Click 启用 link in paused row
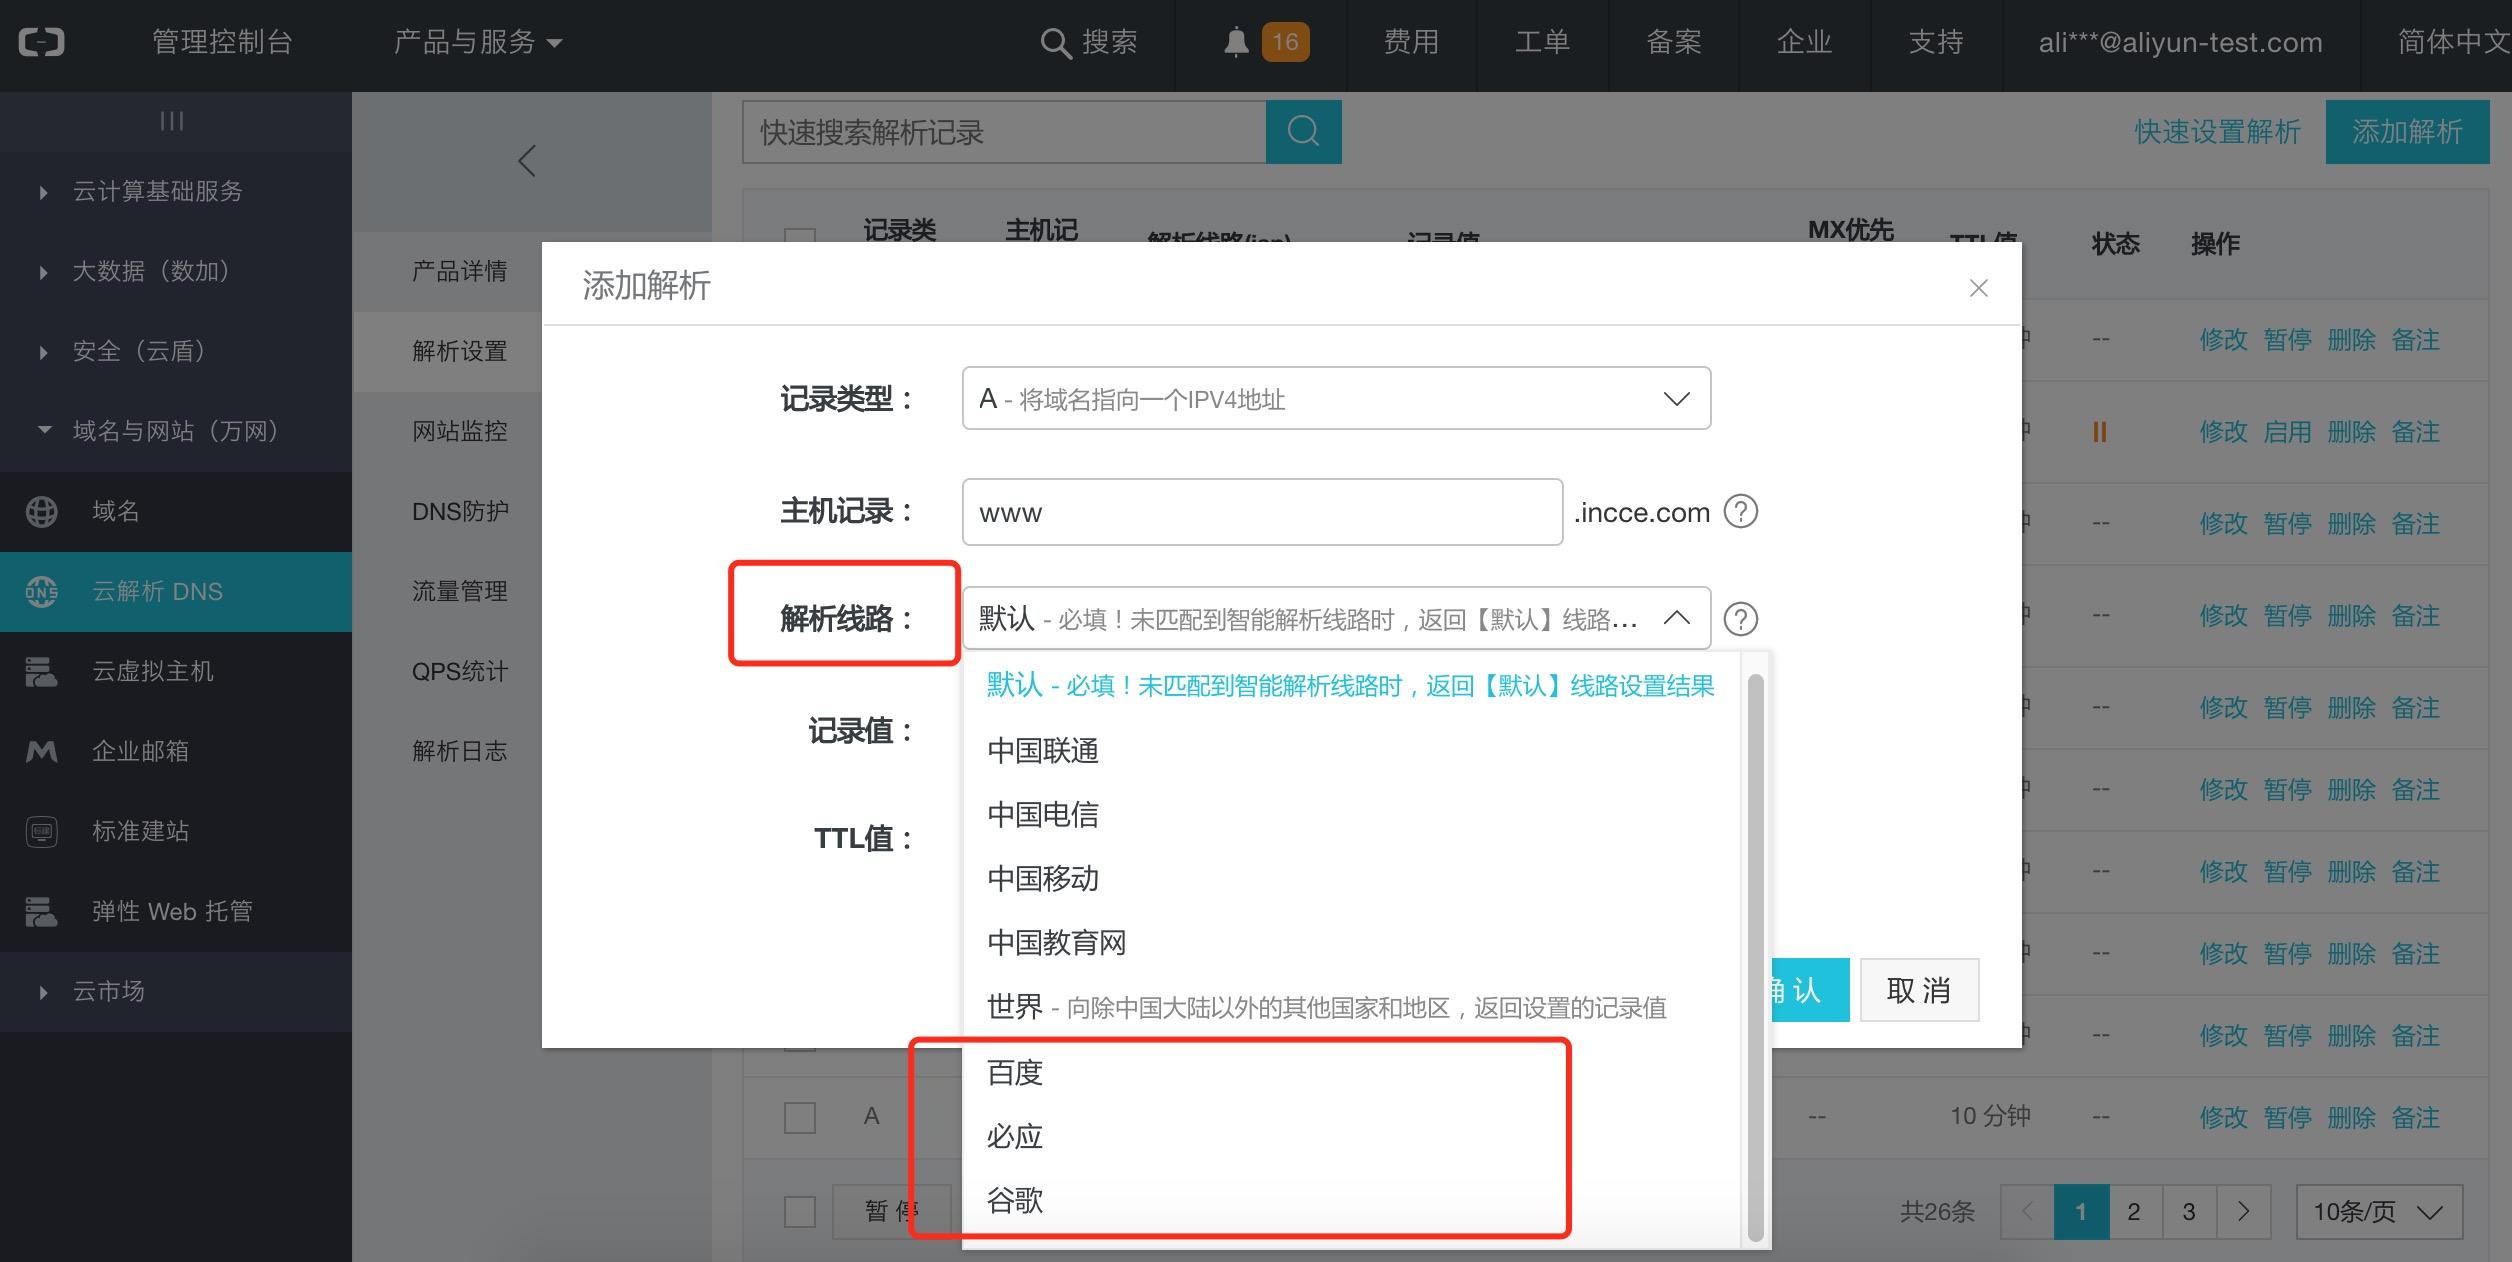 point(2287,432)
